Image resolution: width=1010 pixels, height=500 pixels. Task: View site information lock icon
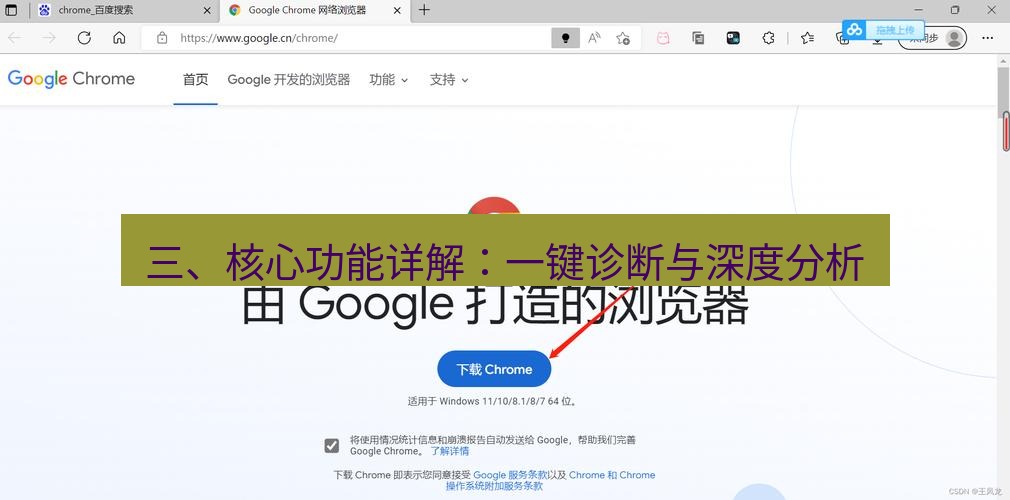pyautogui.click(x=162, y=38)
